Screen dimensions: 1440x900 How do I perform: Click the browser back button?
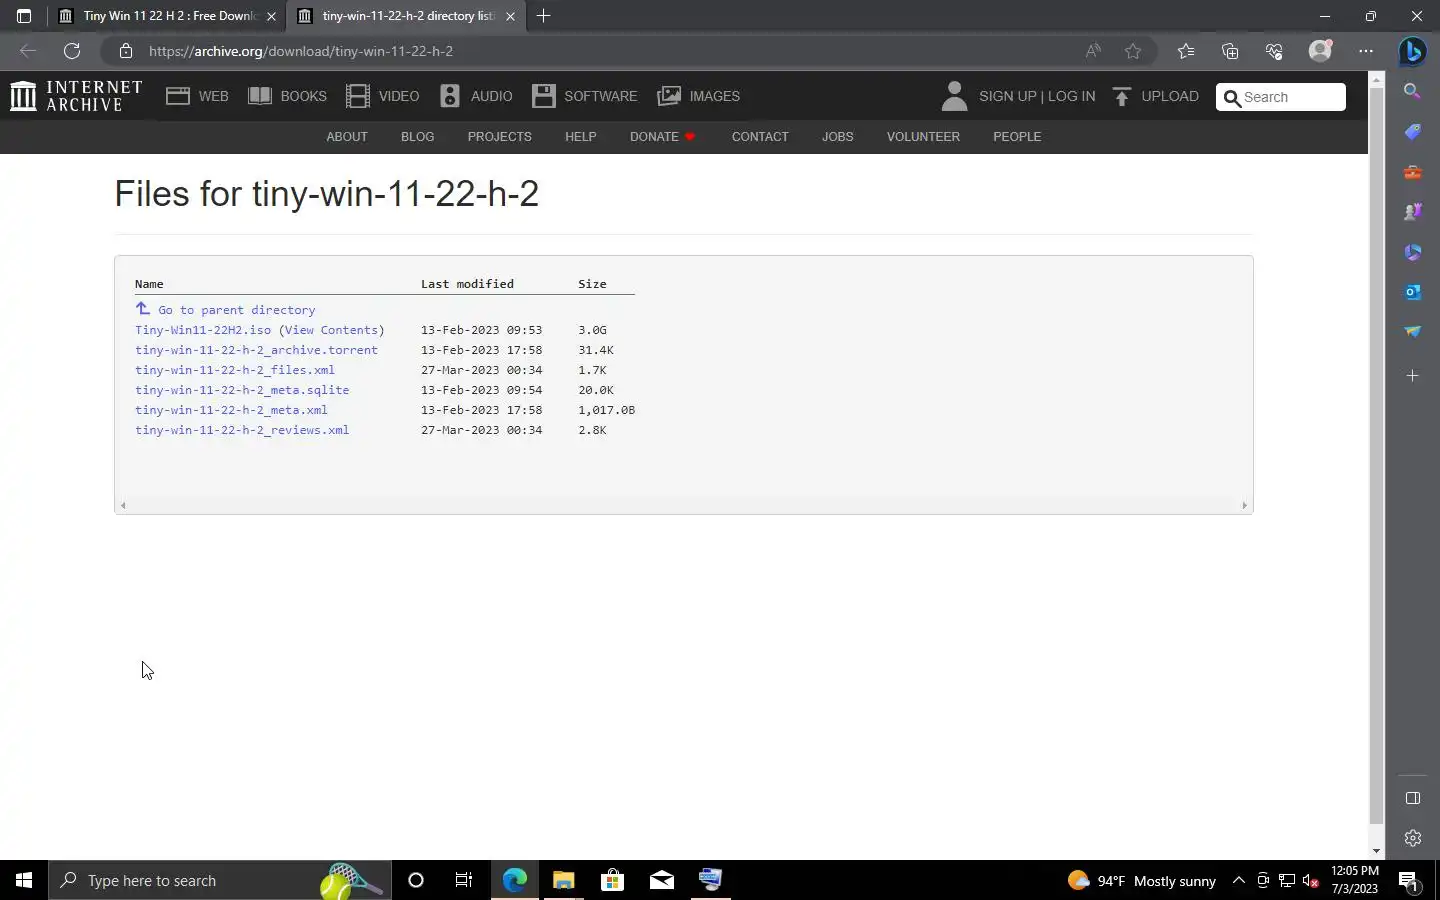tap(28, 51)
